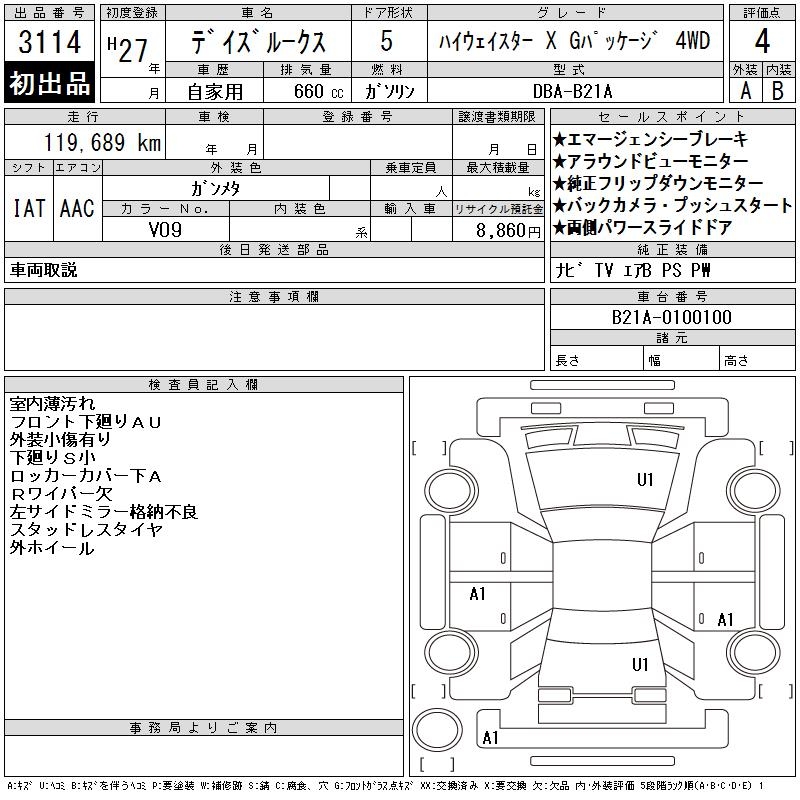This screenshot has height=800, width=800.
Task: Click the star before エマージェンシーブレーキ
Action: (x=560, y=140)
